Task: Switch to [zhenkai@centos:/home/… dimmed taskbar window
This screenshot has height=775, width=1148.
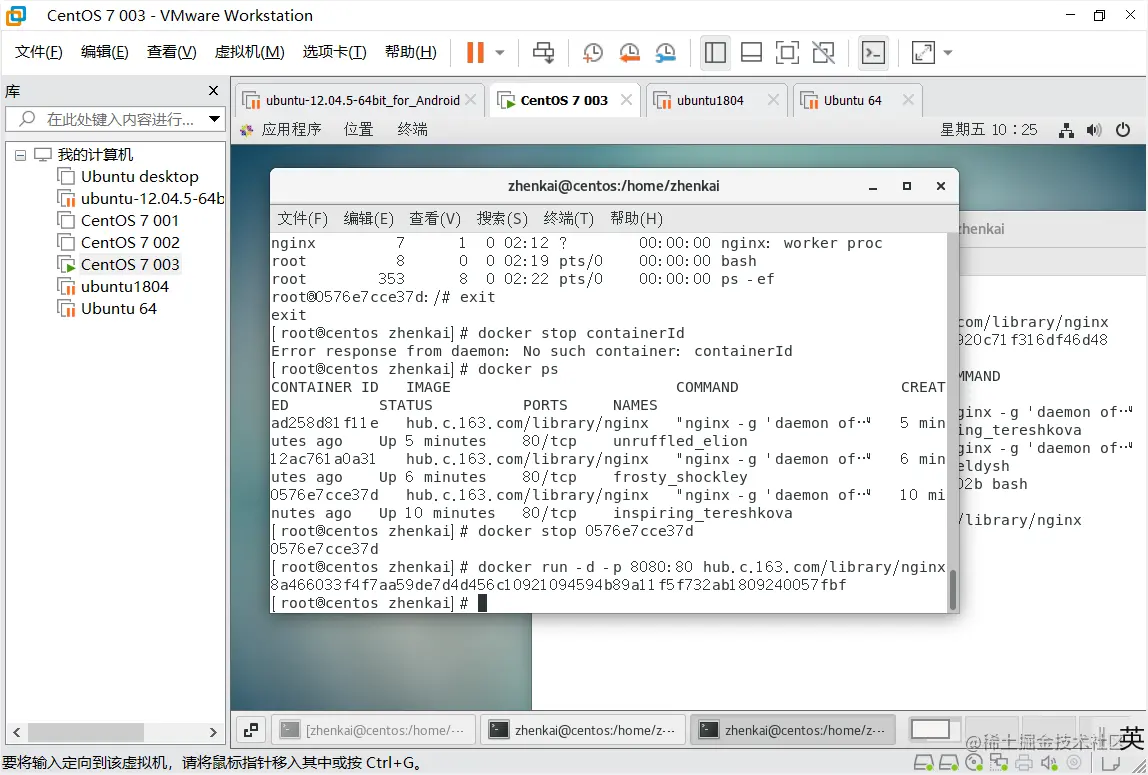Action: [374, 730]
